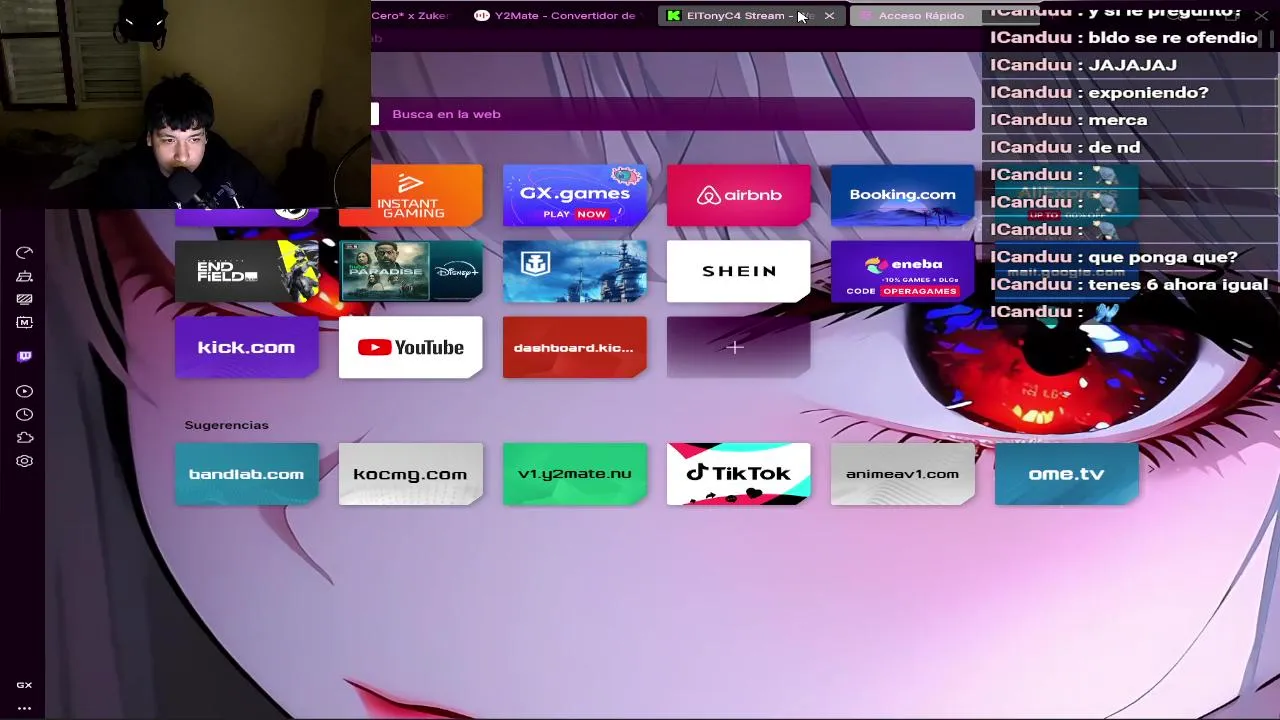Open kick.com speed dial tile
The height and width of the screenshot is (720, 1280).
point(246,347)
